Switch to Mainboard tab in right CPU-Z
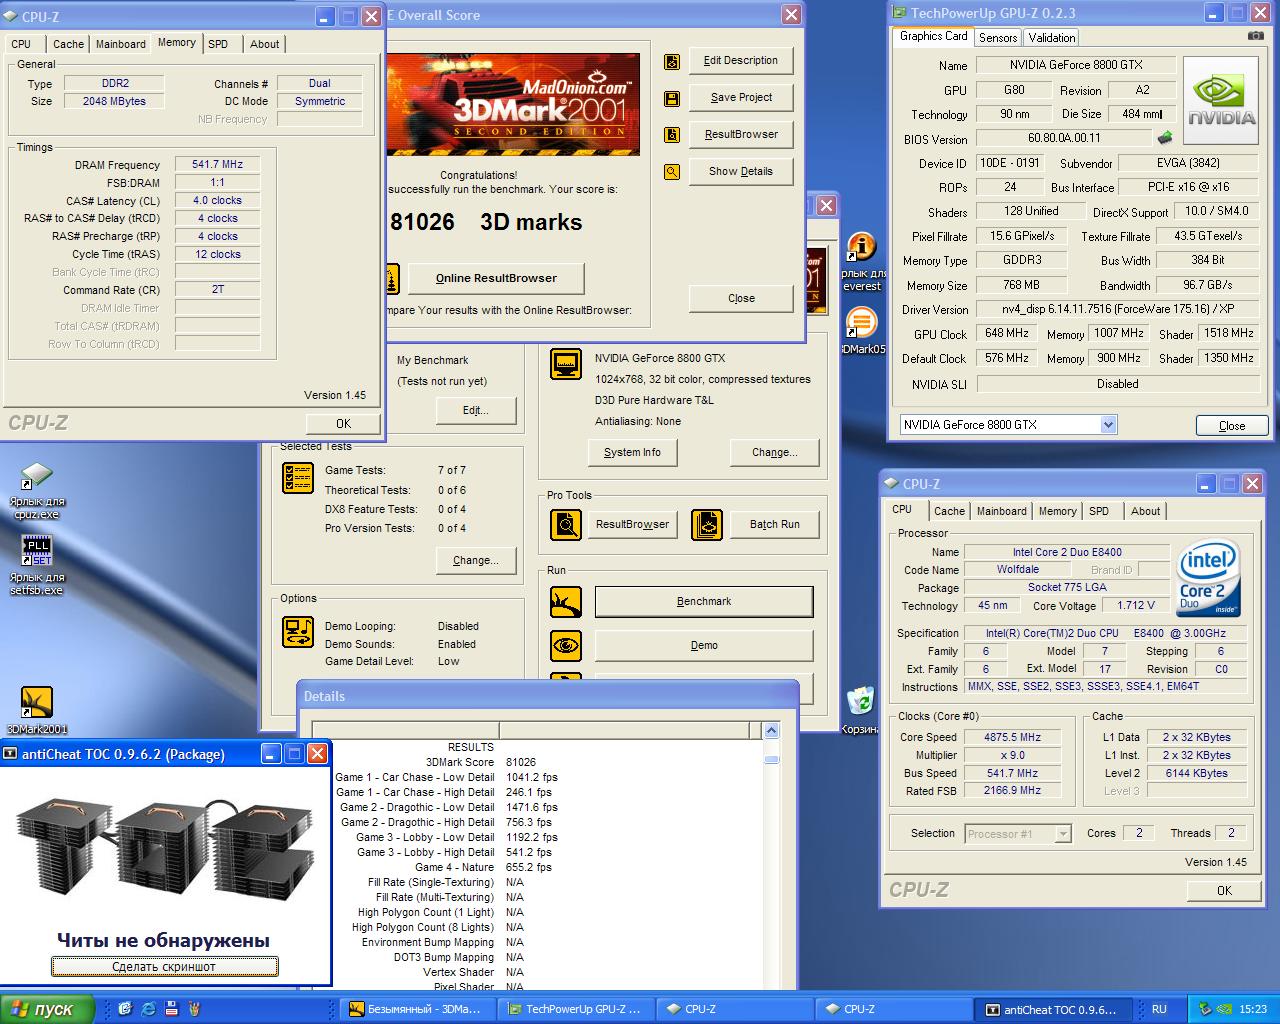The image size is (1280, 1024). tap(1002, 511)
